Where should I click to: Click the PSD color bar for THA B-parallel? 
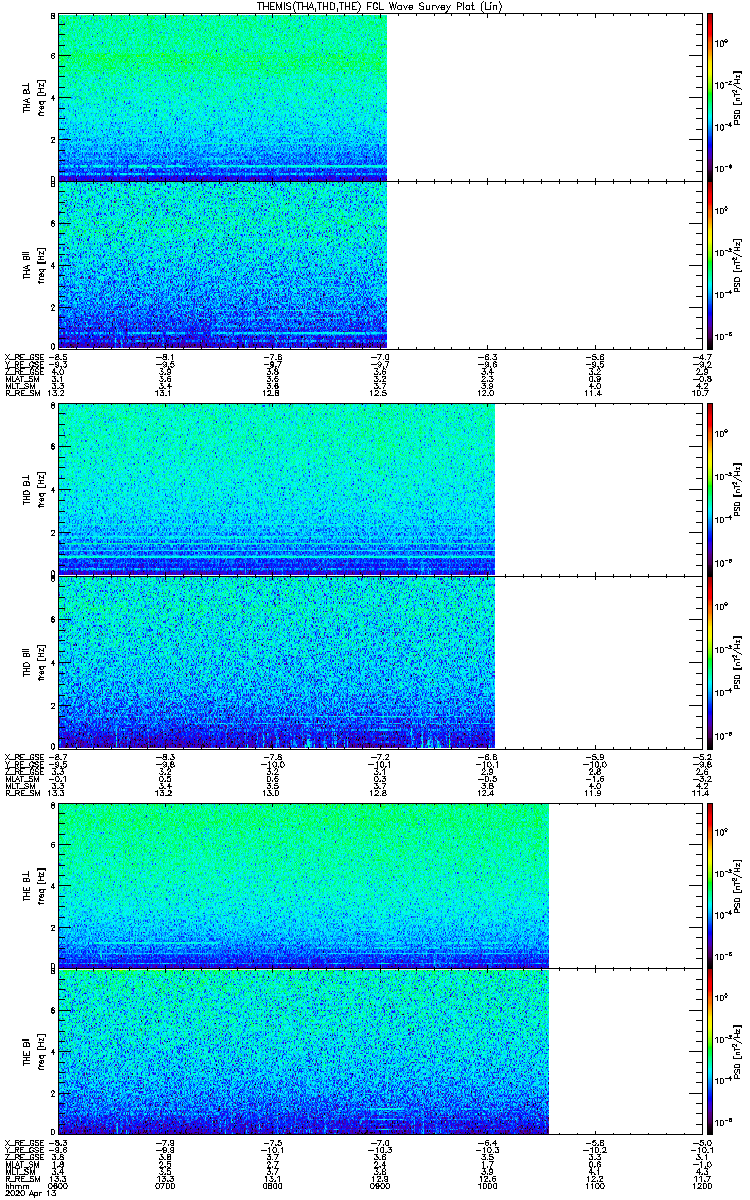point(710,264)
